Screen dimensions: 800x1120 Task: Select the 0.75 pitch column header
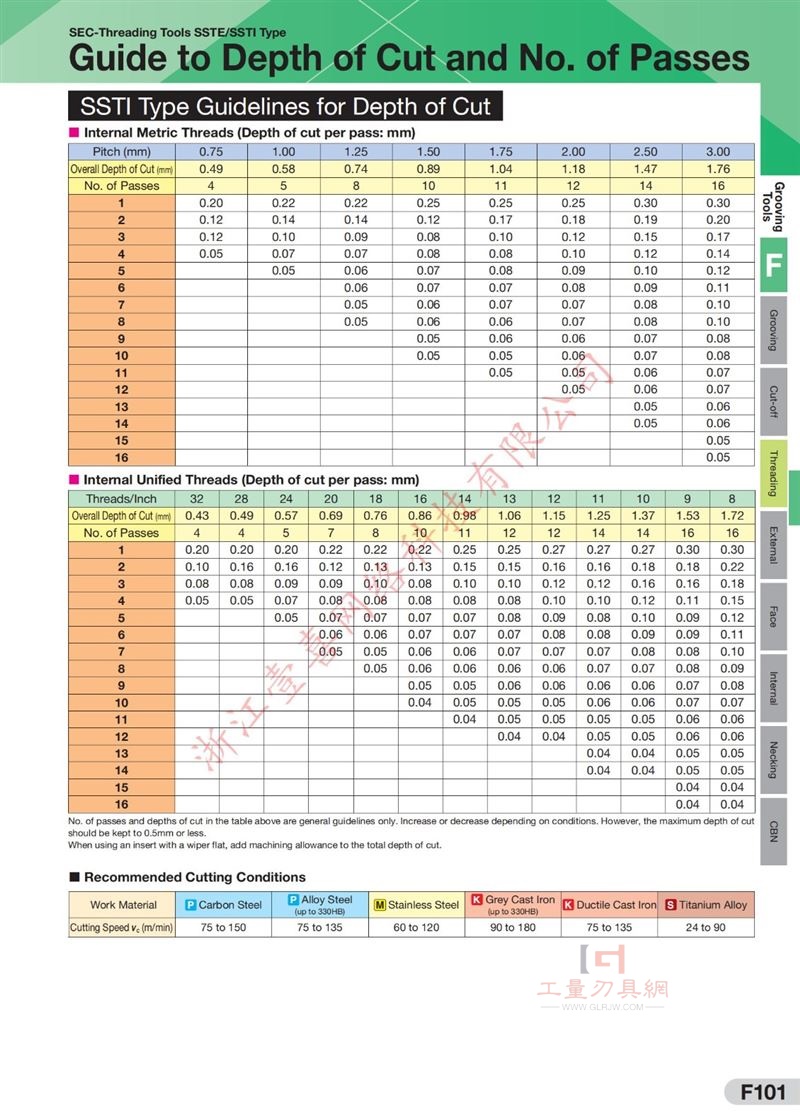[211, 151]
